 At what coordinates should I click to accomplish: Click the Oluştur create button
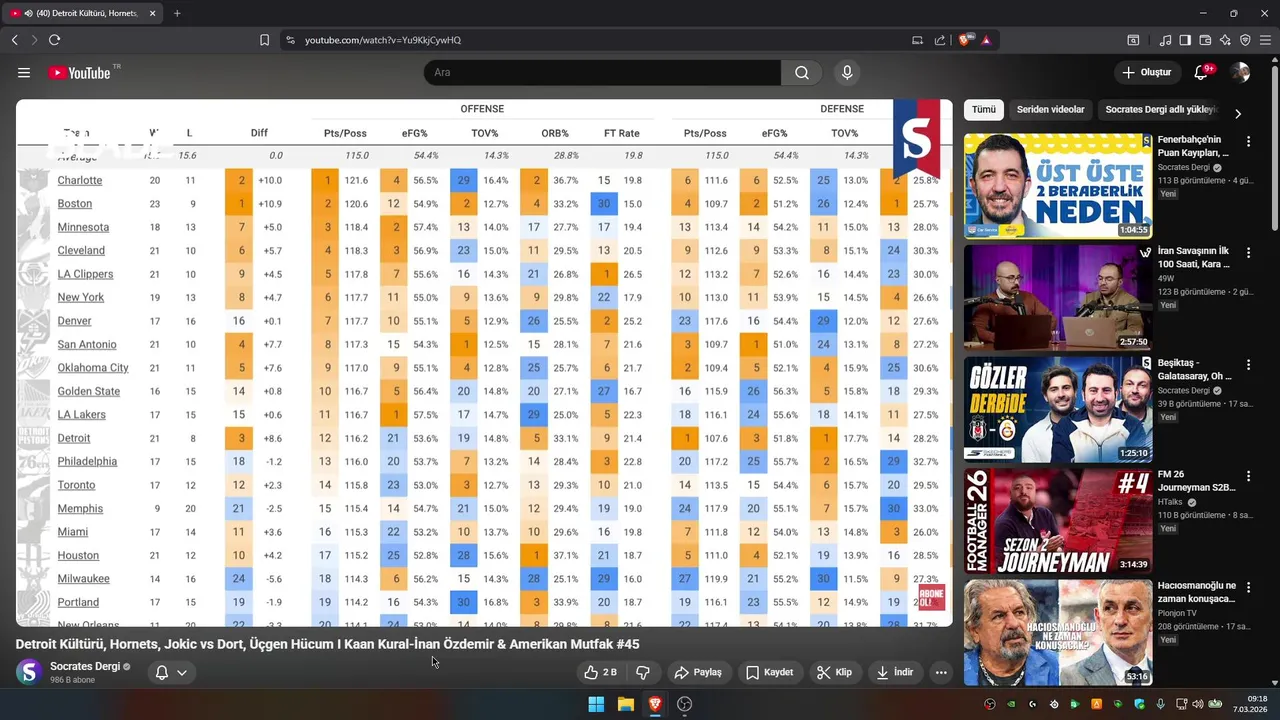pos(1146,72)
